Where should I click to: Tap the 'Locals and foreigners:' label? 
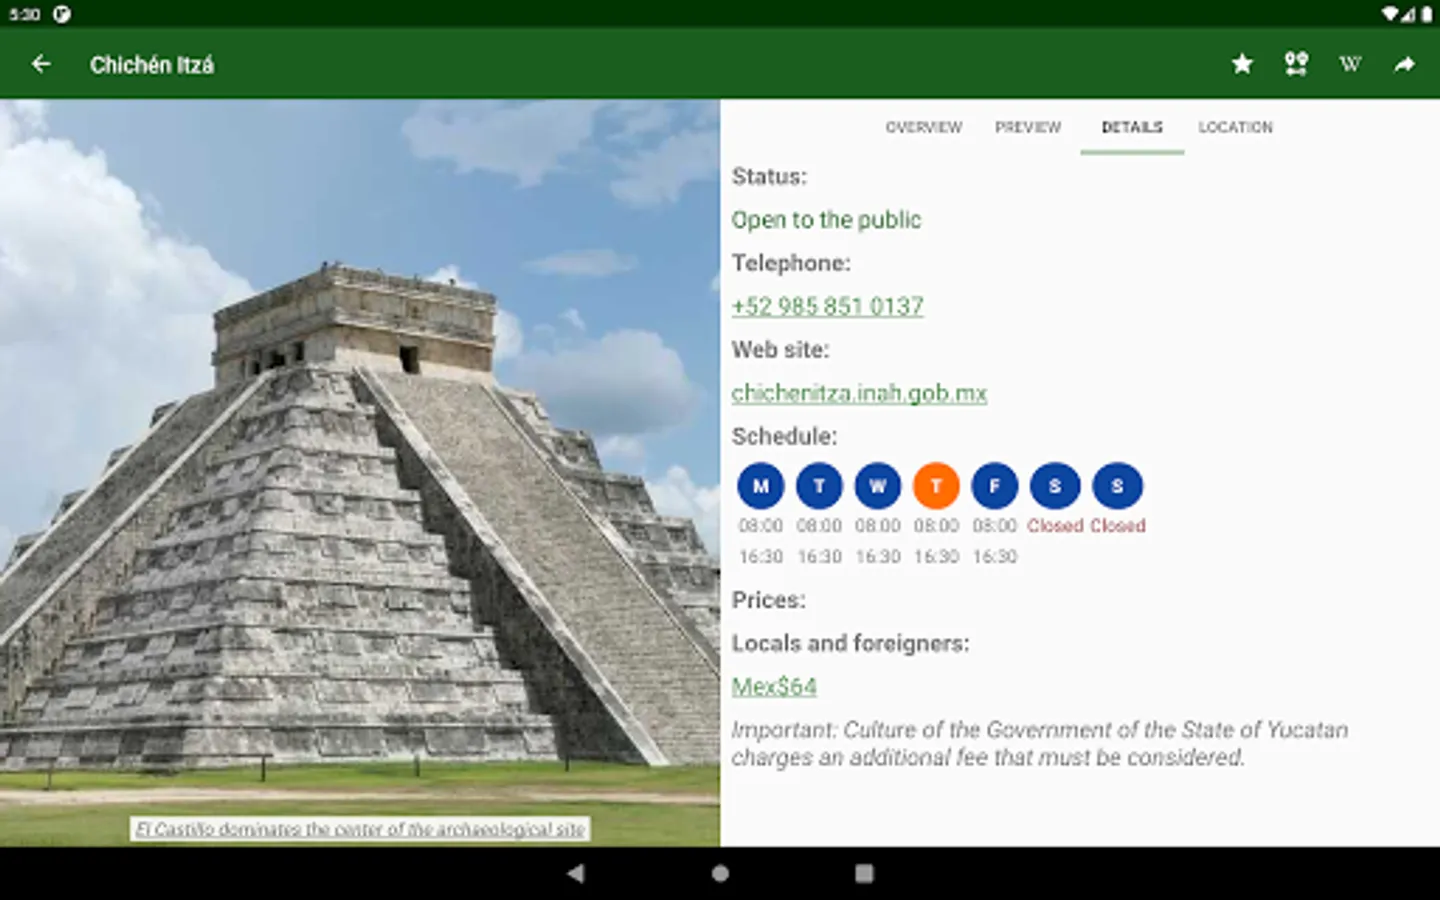850,643
